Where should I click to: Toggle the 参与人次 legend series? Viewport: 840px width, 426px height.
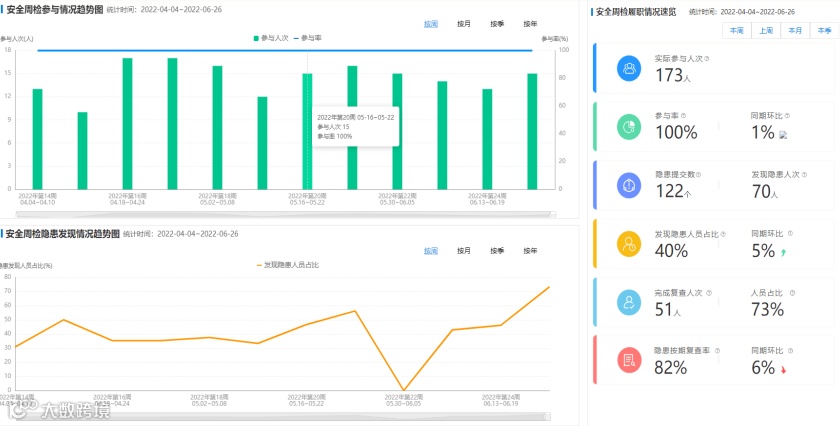pyautogui.click(x=271, y=38)
